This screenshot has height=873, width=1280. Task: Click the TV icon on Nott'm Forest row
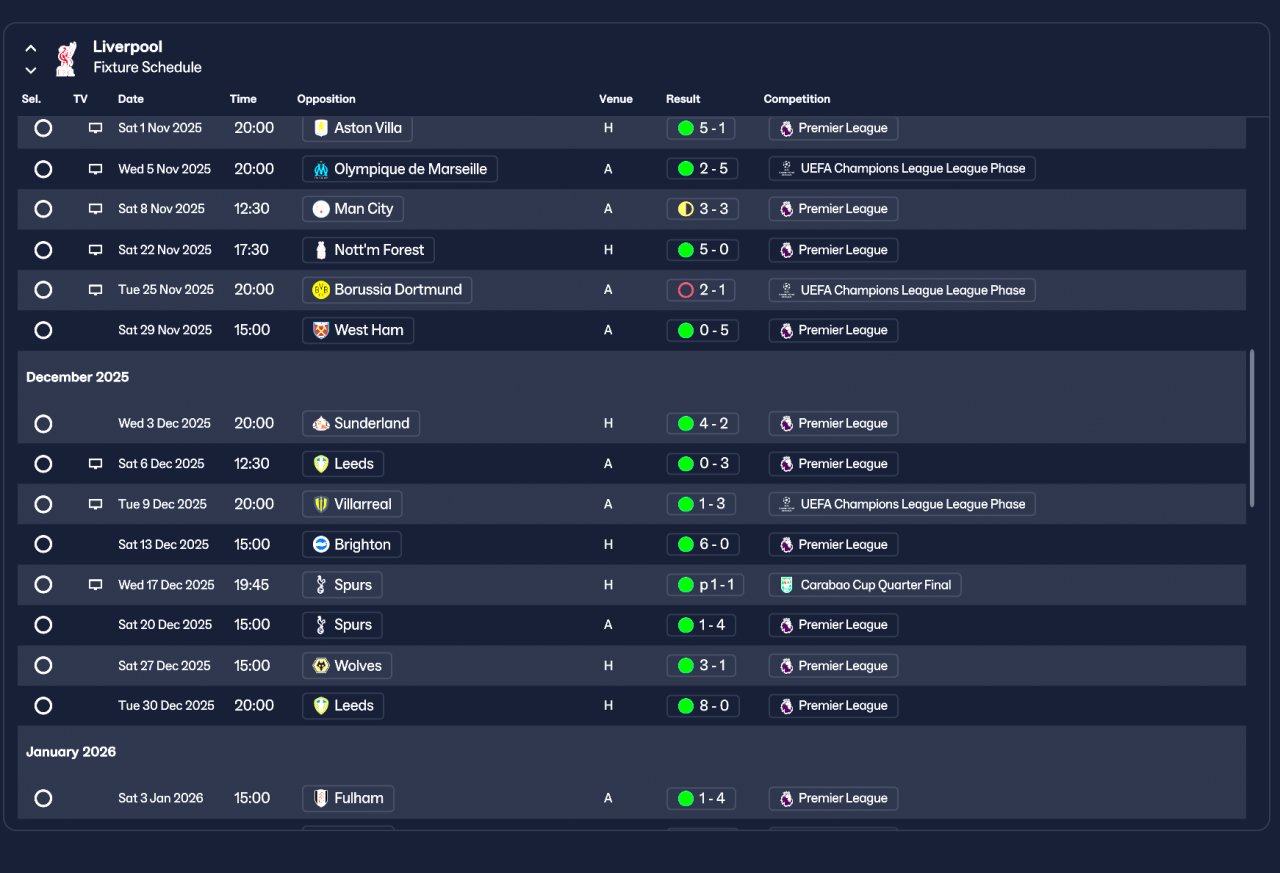pos(96,250)
